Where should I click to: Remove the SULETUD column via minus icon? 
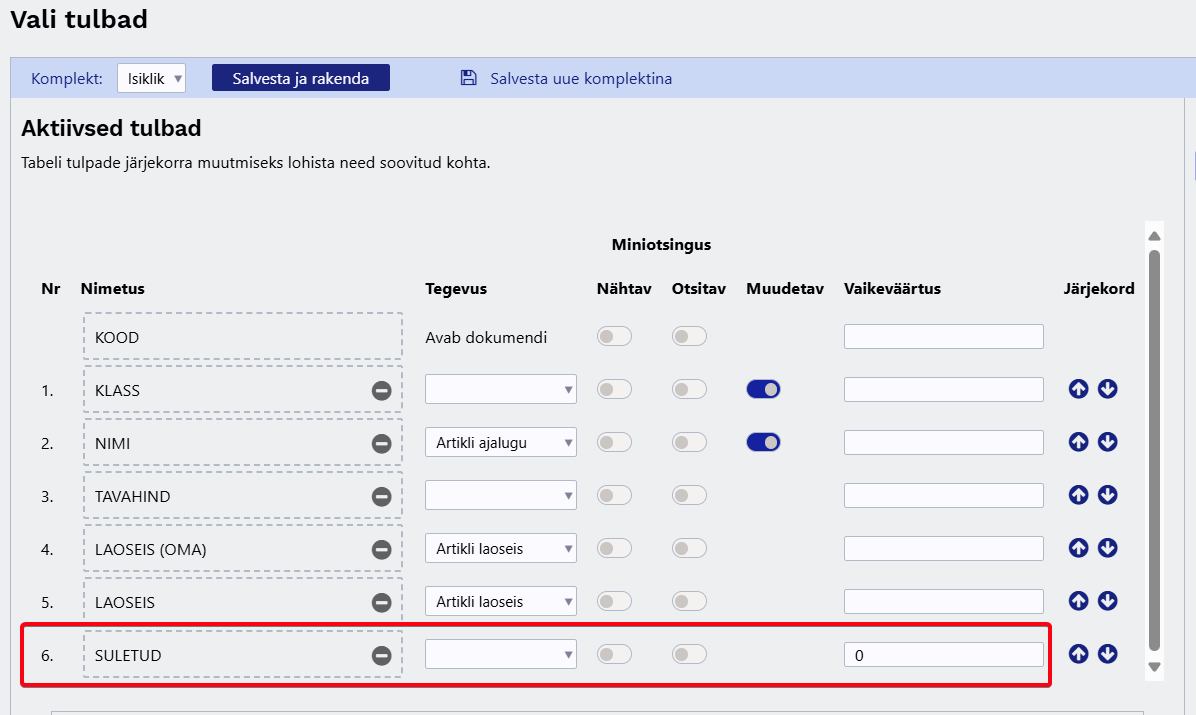coord(381,655)
